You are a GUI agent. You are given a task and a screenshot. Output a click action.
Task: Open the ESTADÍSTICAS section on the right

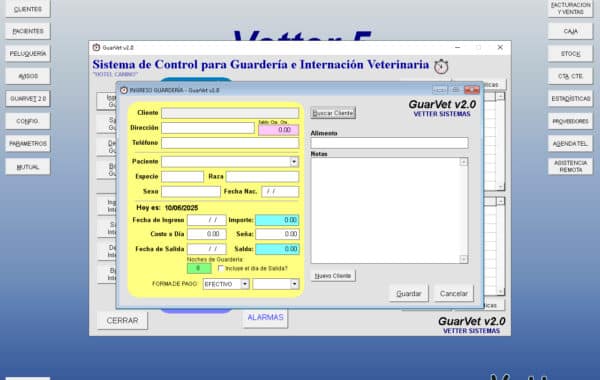(x=571, y=99)
